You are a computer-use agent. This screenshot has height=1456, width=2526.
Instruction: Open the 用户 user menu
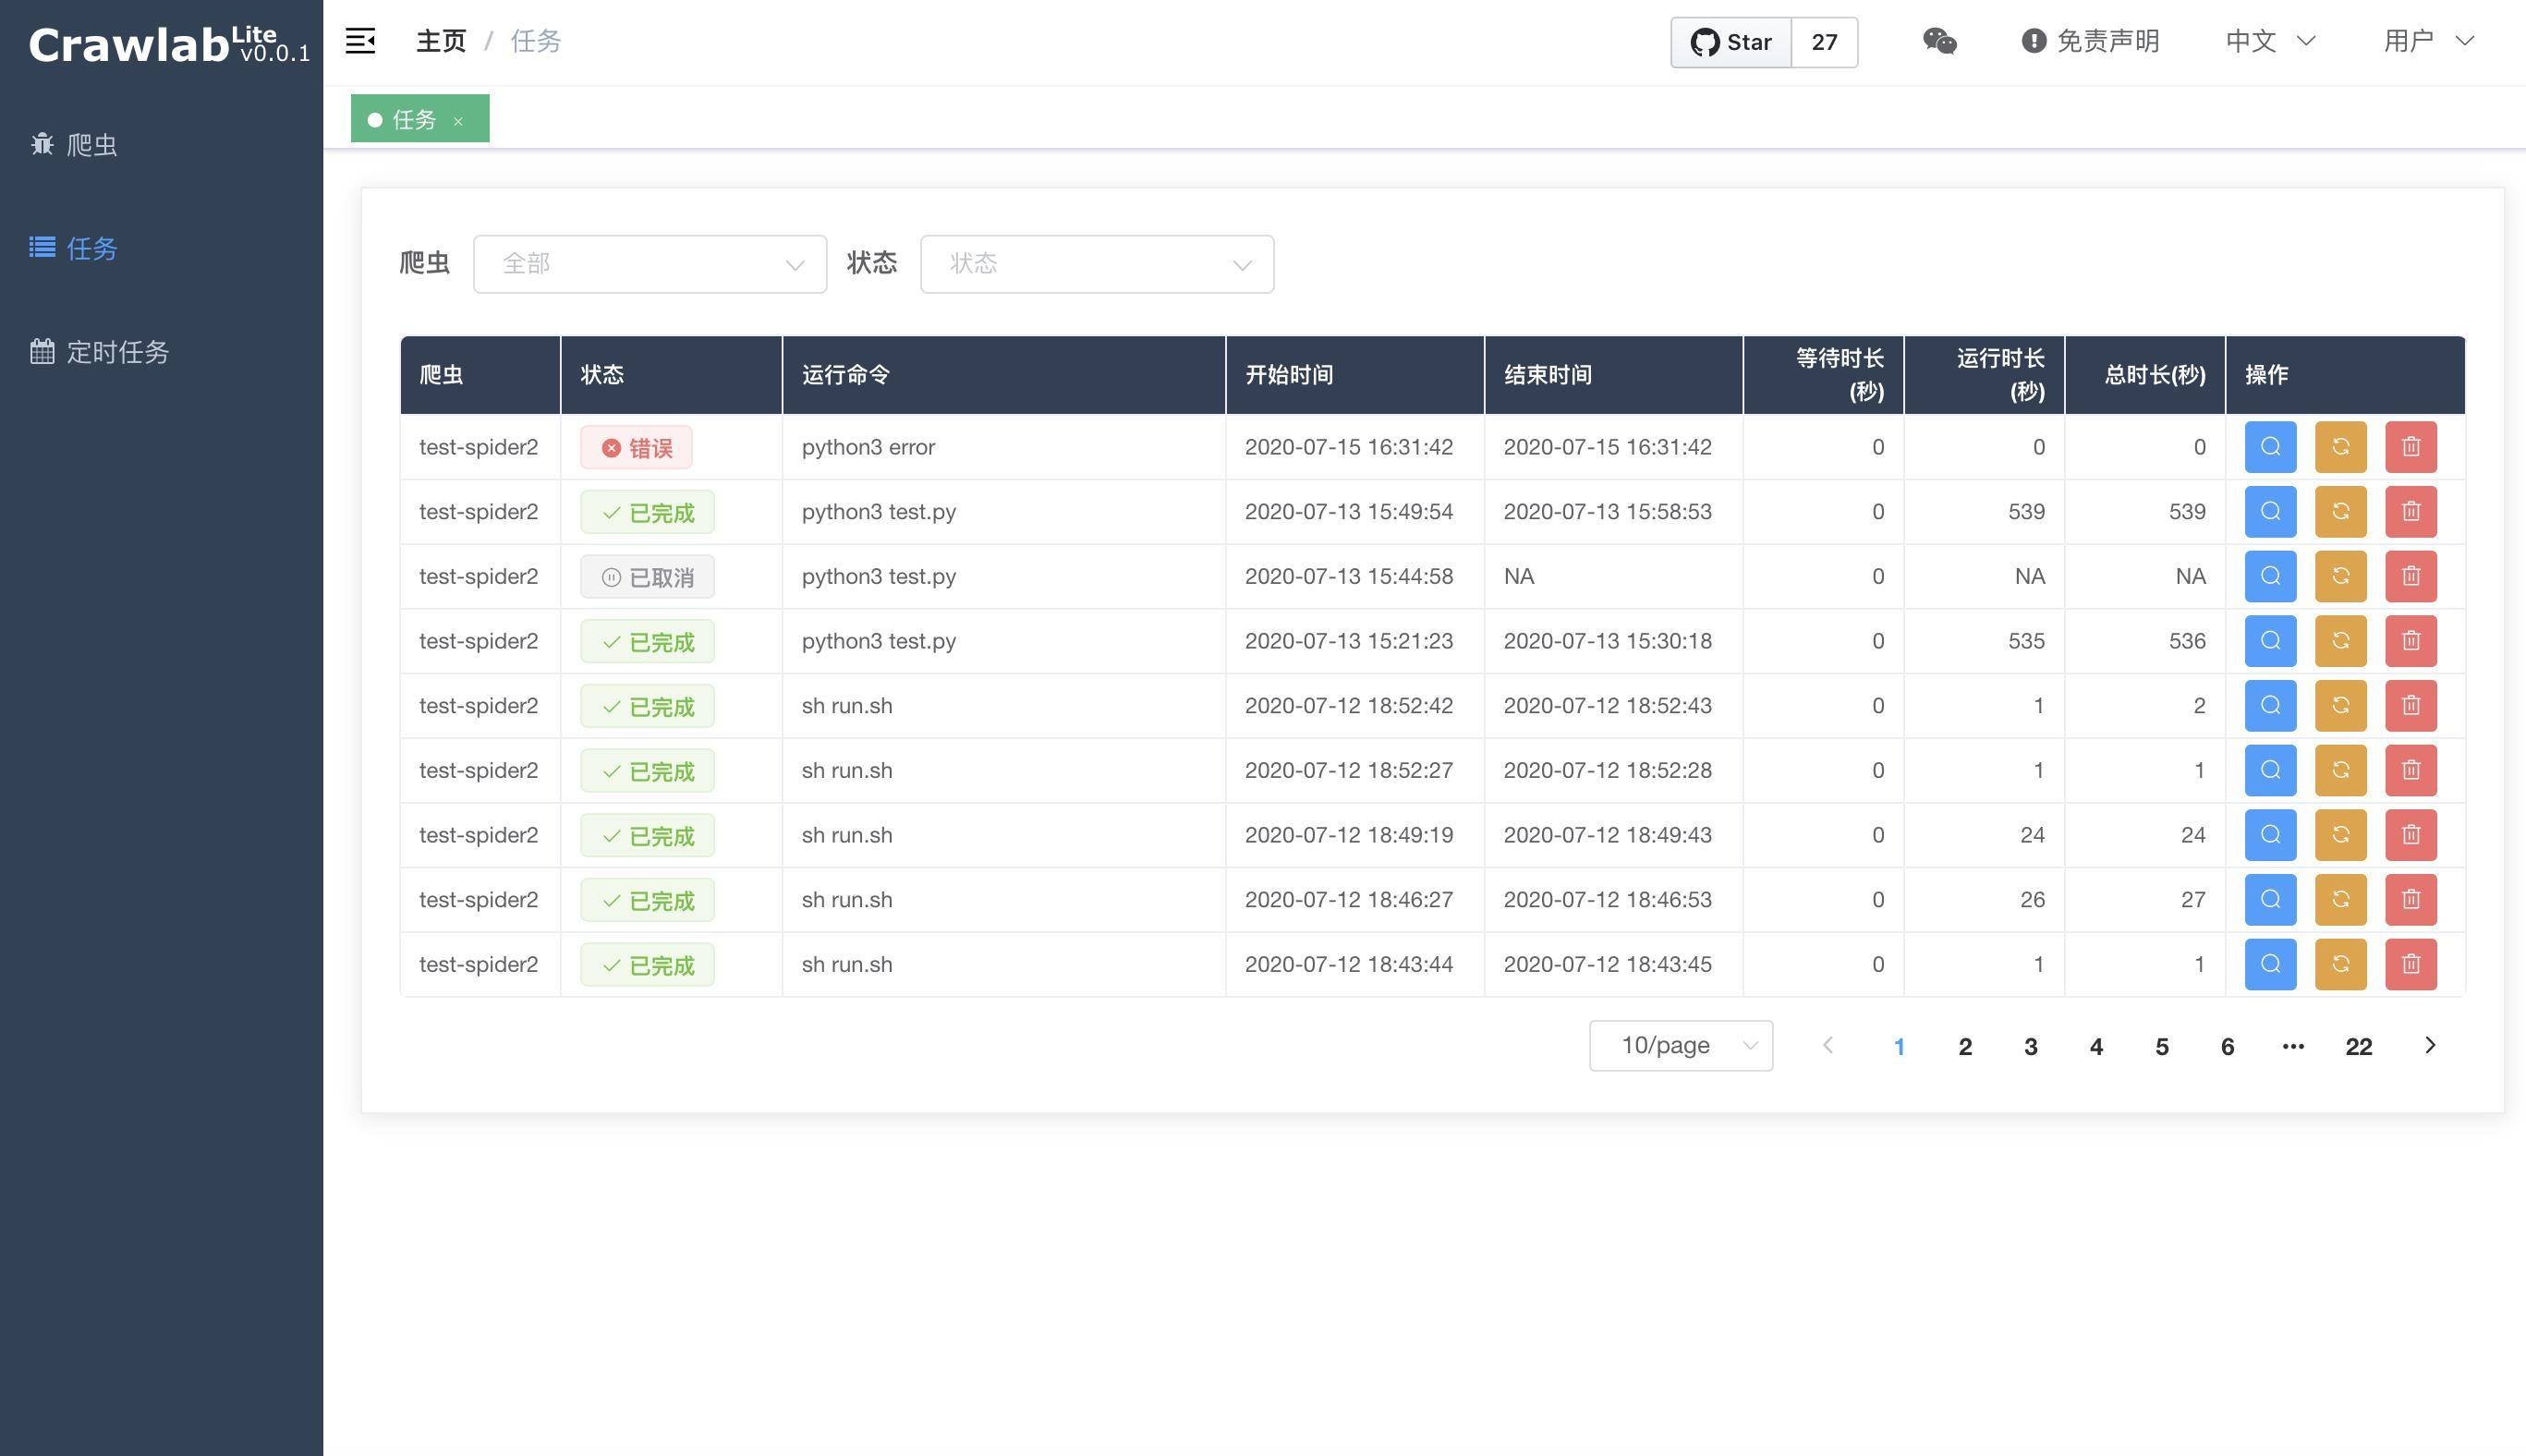tap(2428, 41)
